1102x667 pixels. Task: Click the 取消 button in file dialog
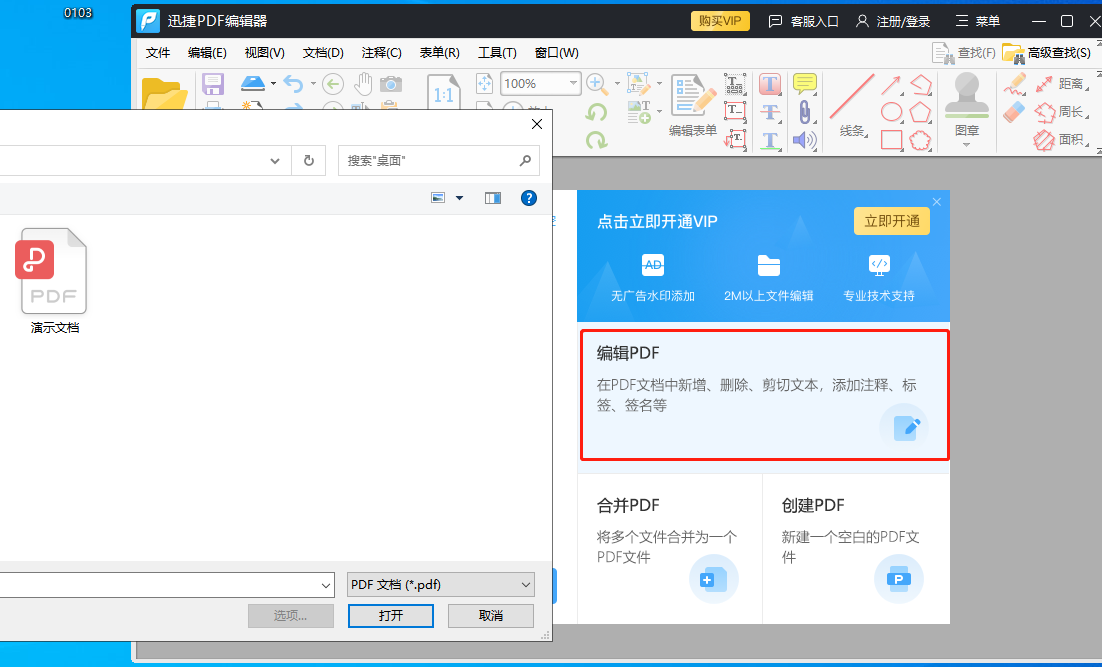[491, 616]
